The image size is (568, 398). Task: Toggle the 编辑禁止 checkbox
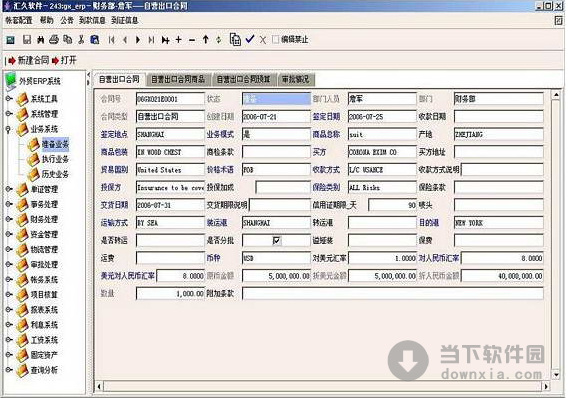click(x=275, y=39)
